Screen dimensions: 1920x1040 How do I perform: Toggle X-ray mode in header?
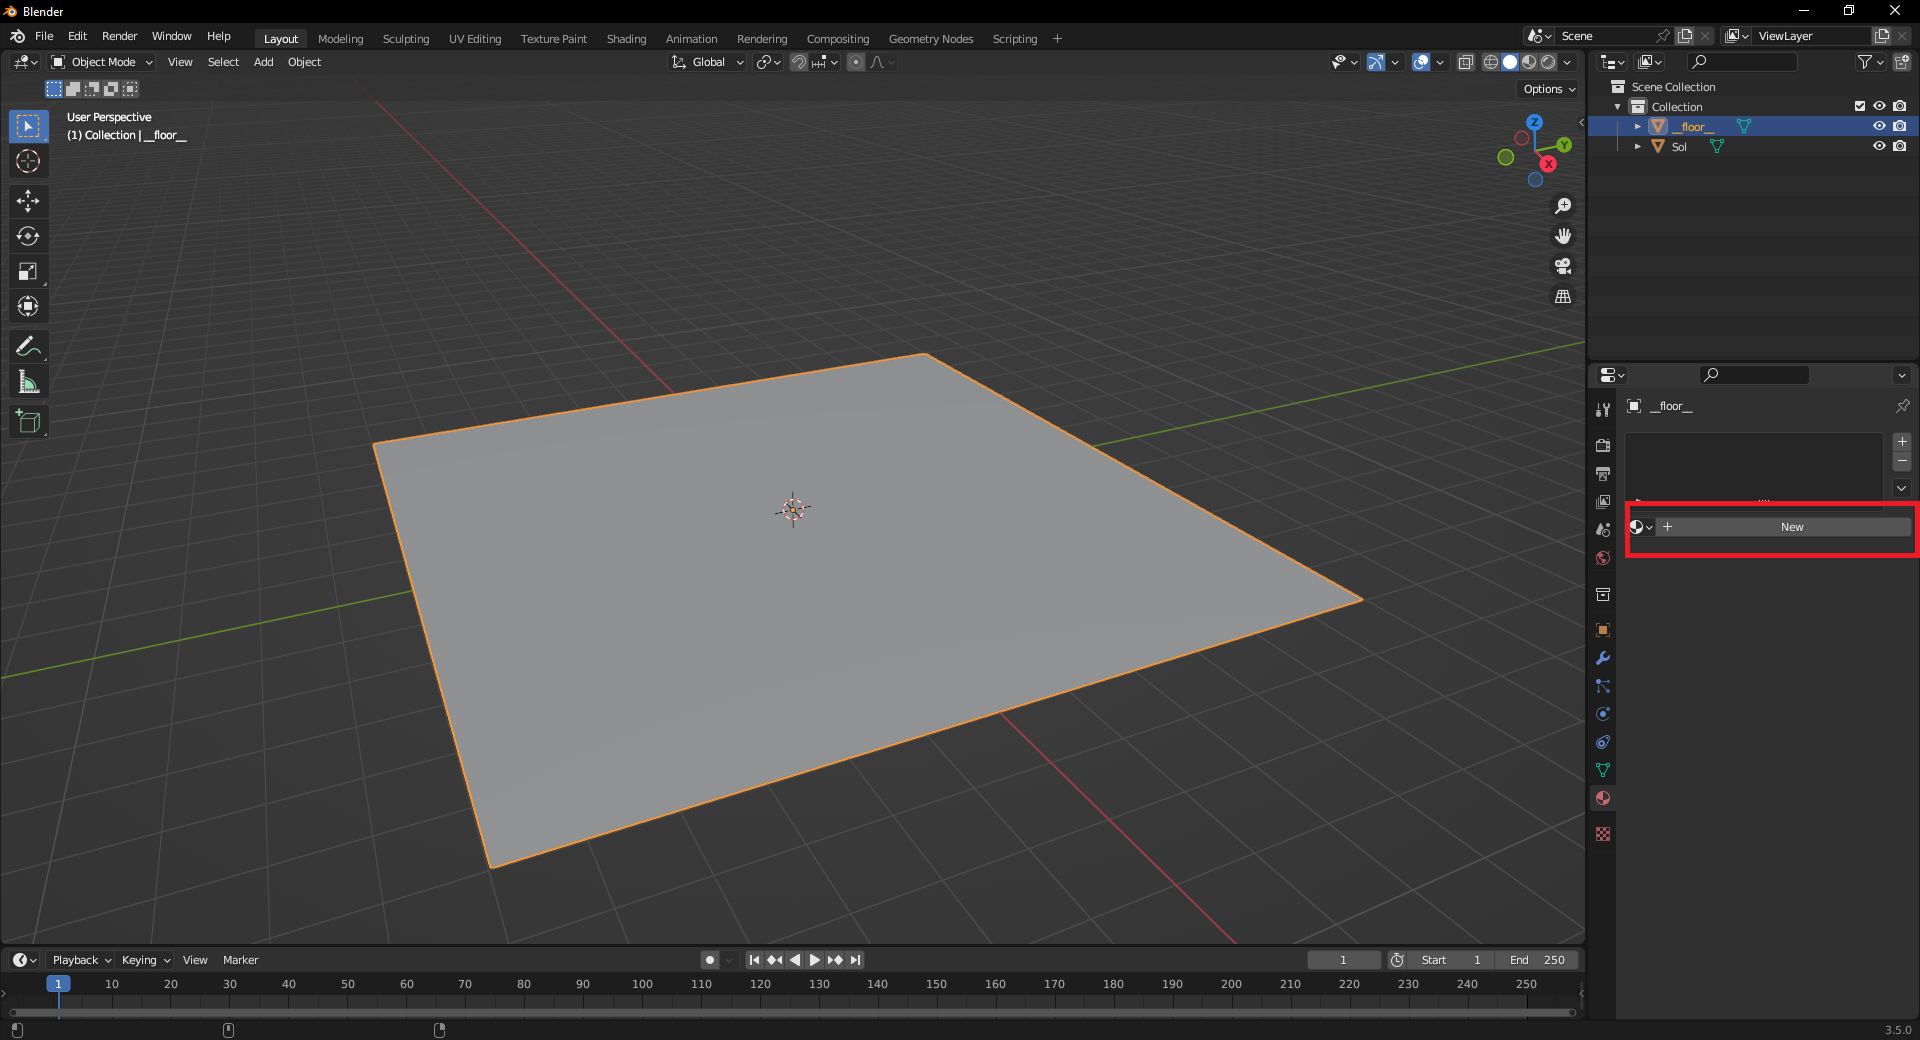(x=1465, y=62)
